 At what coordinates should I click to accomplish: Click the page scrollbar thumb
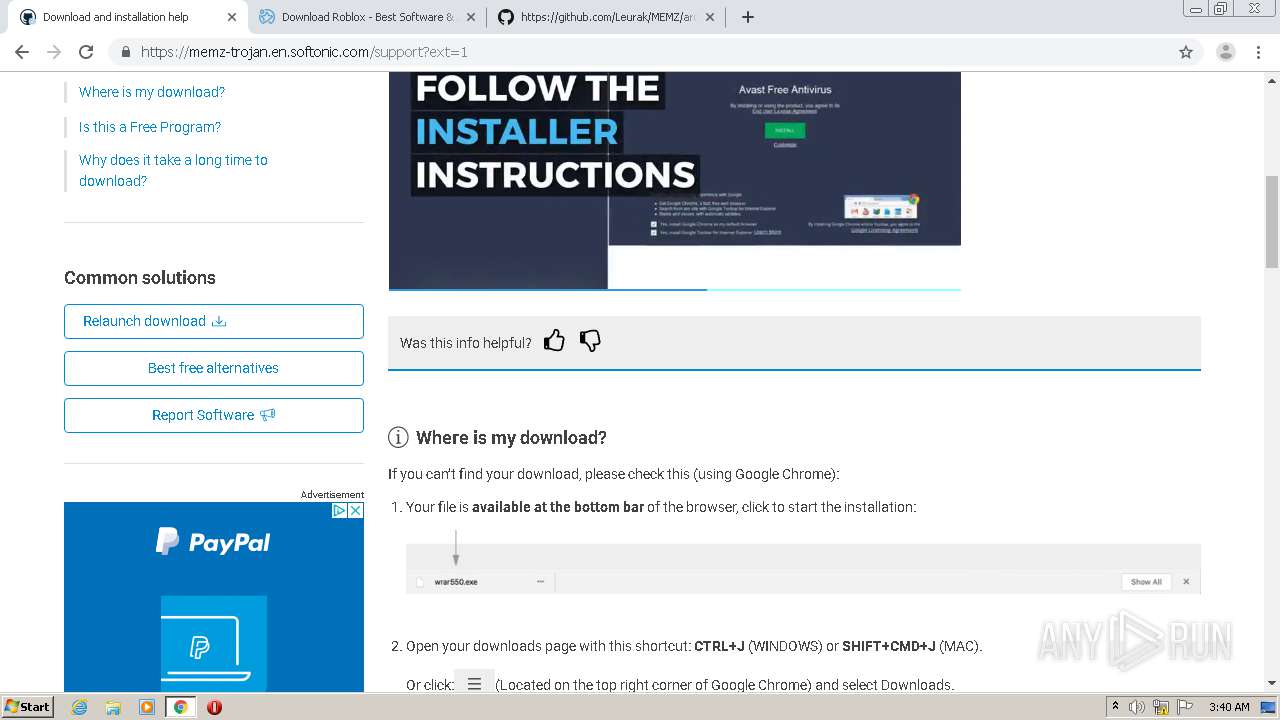[x=1272, y=221]
